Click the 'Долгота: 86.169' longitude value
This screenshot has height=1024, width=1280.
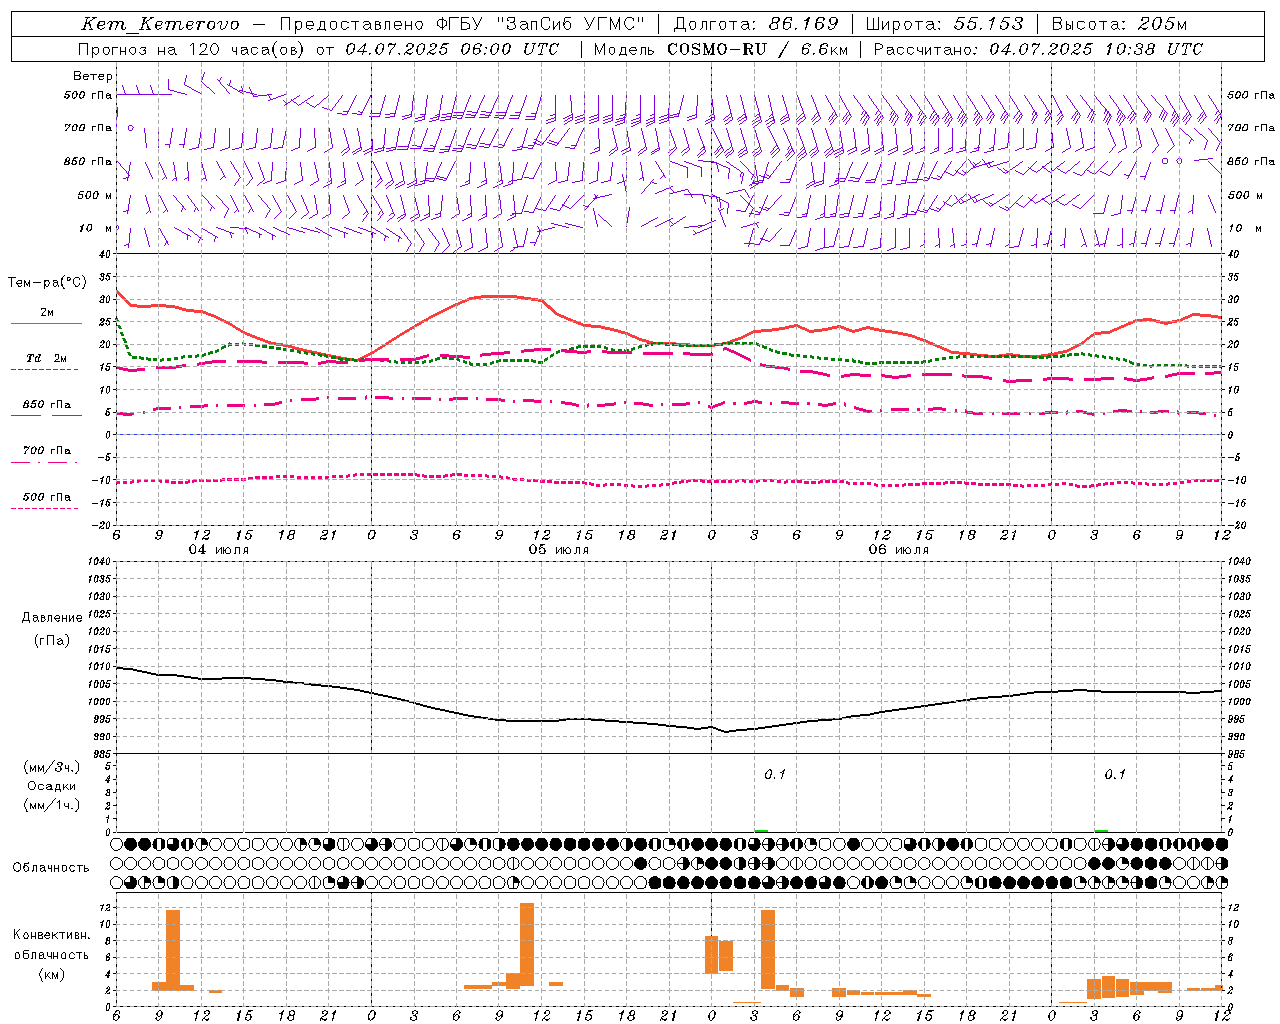coord(756,24)
